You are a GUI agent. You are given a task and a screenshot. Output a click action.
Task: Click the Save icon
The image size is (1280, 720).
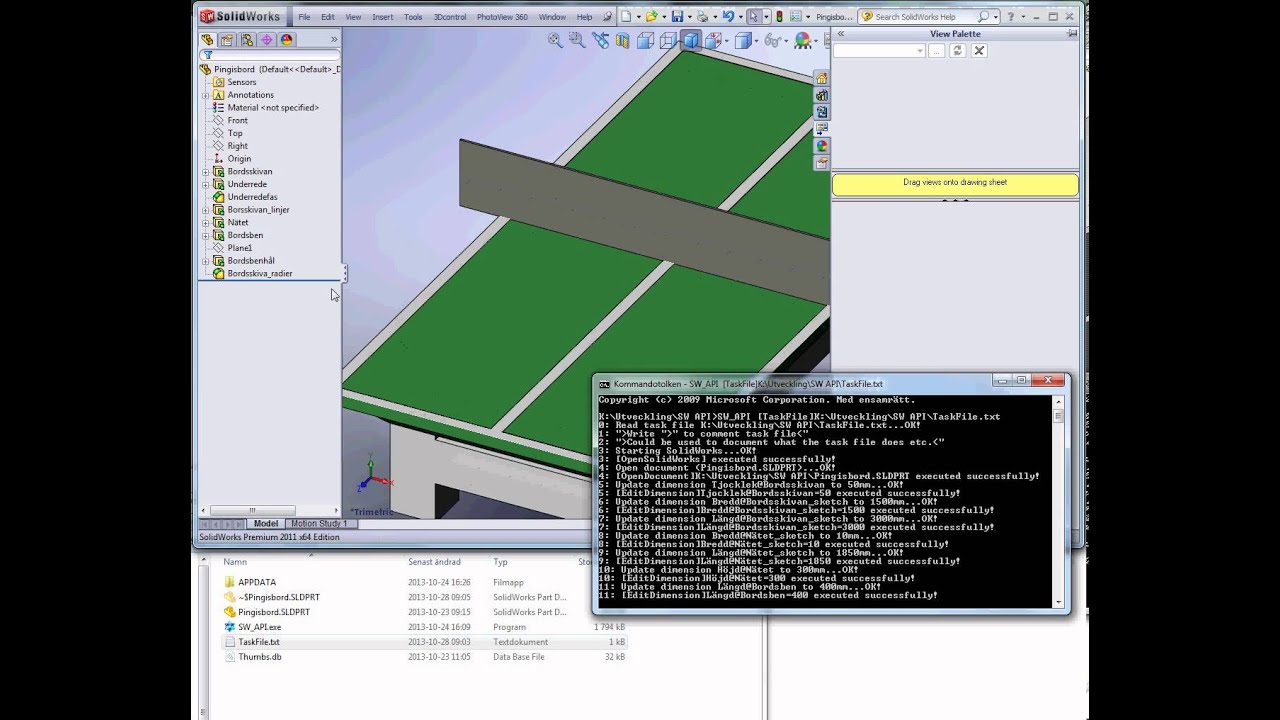tap(677, 16)
